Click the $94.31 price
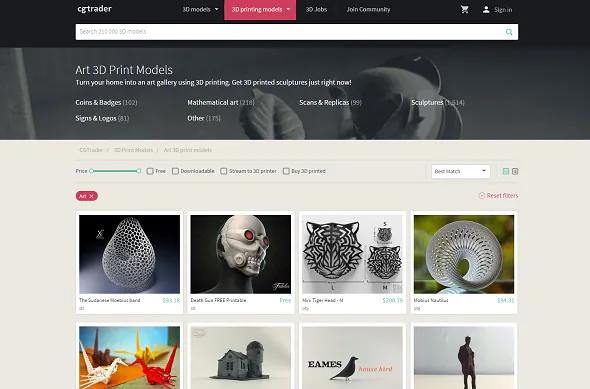590x389 pixels. click(x=505, y=301)
